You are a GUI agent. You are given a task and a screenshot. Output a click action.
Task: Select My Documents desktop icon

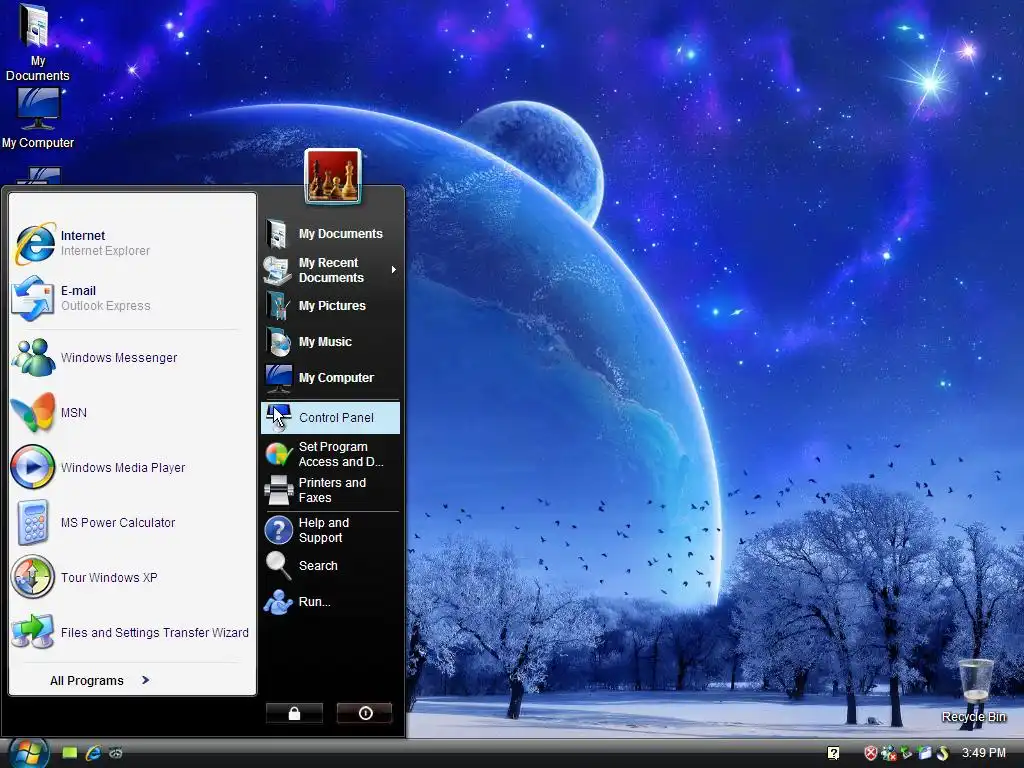37,42
